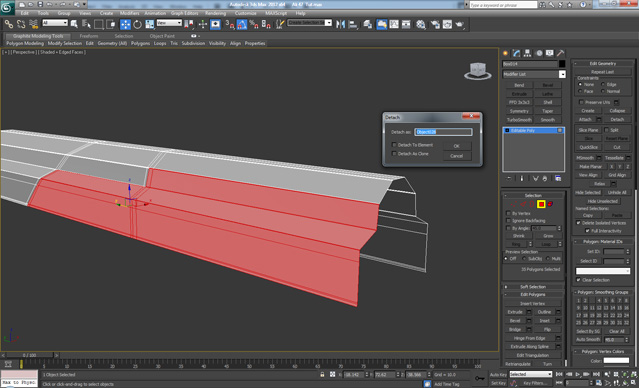Toggle the Percent Snap icon
Screen dimensions: 639x388
(254, 24)
